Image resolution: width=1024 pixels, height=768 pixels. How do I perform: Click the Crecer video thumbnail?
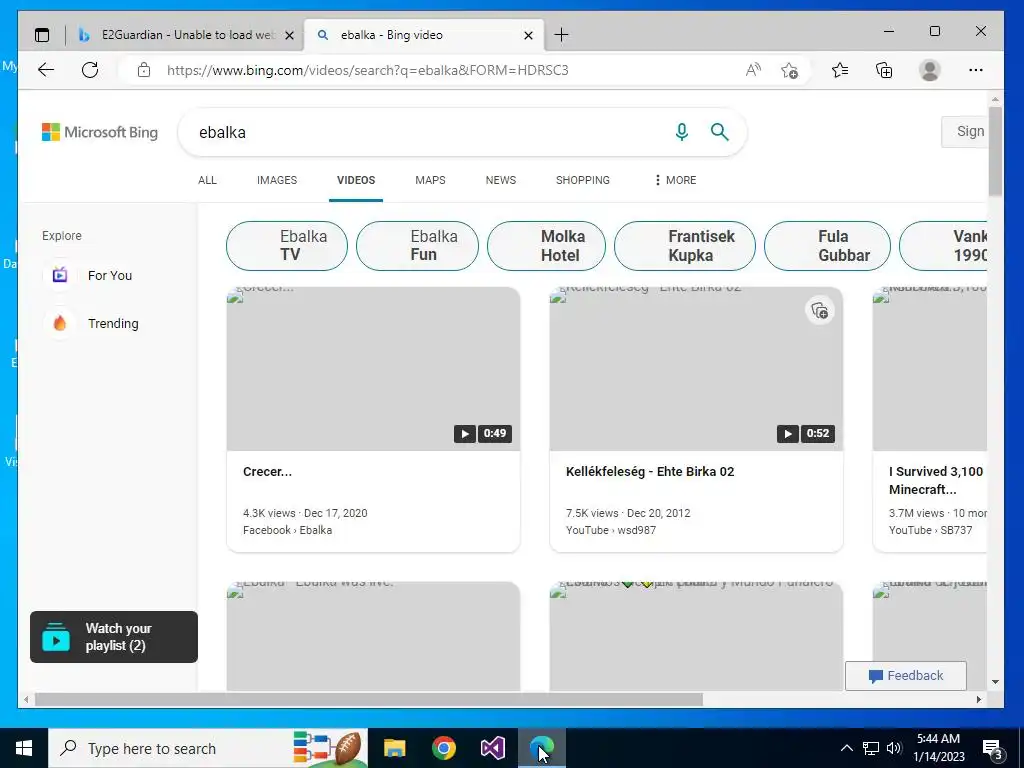[x=374, y=369]
